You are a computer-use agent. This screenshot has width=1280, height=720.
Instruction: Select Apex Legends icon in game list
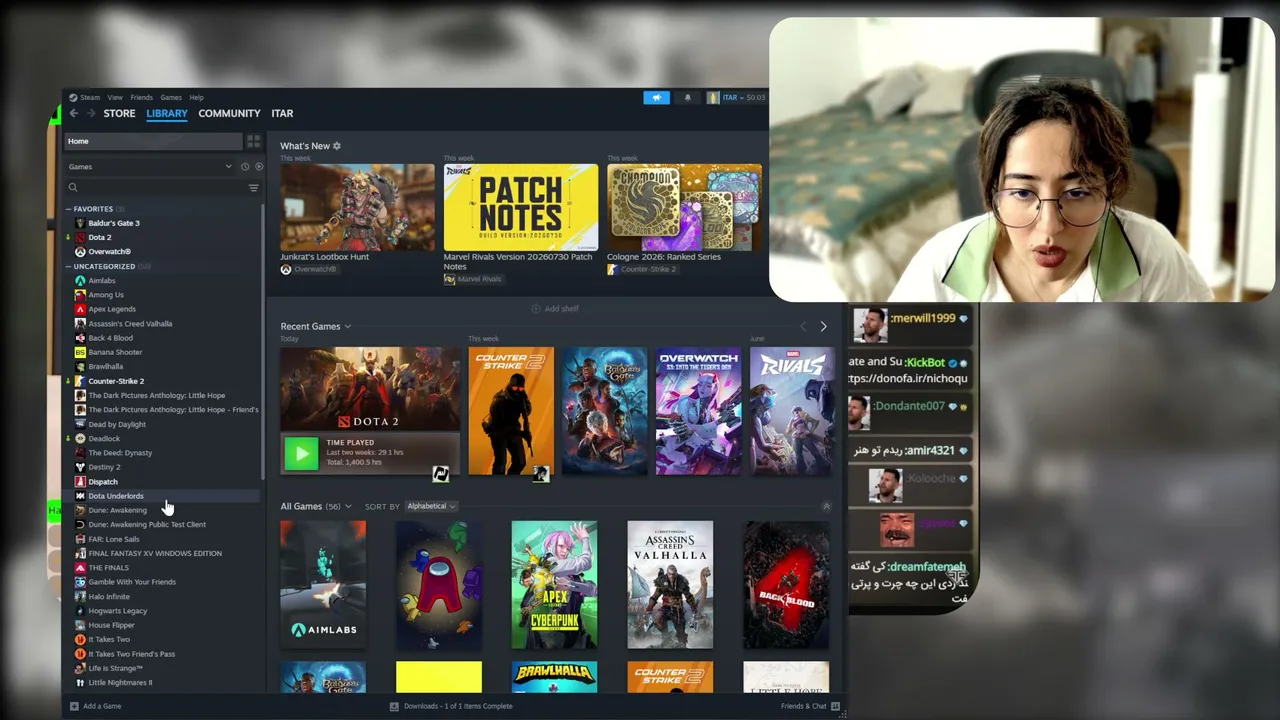pyautogui.click(x=80, y=309)
